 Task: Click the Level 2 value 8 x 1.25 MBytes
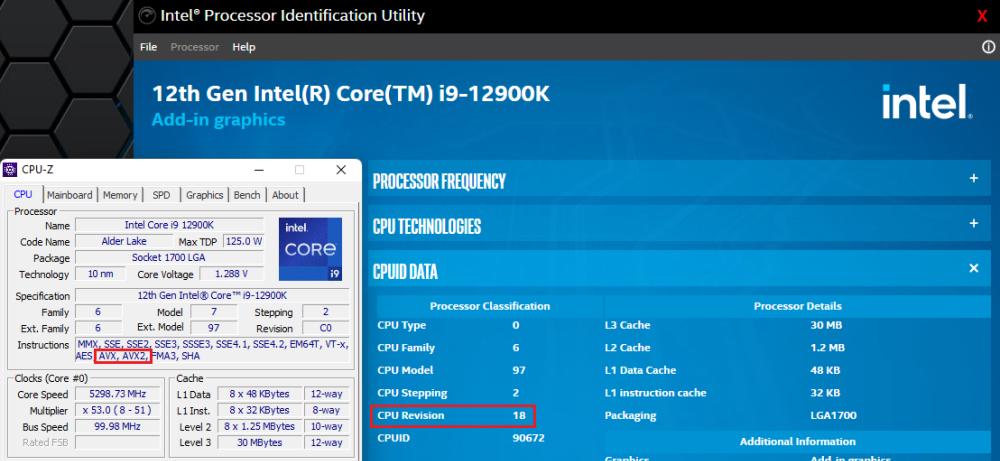click(x=259, y=426)
